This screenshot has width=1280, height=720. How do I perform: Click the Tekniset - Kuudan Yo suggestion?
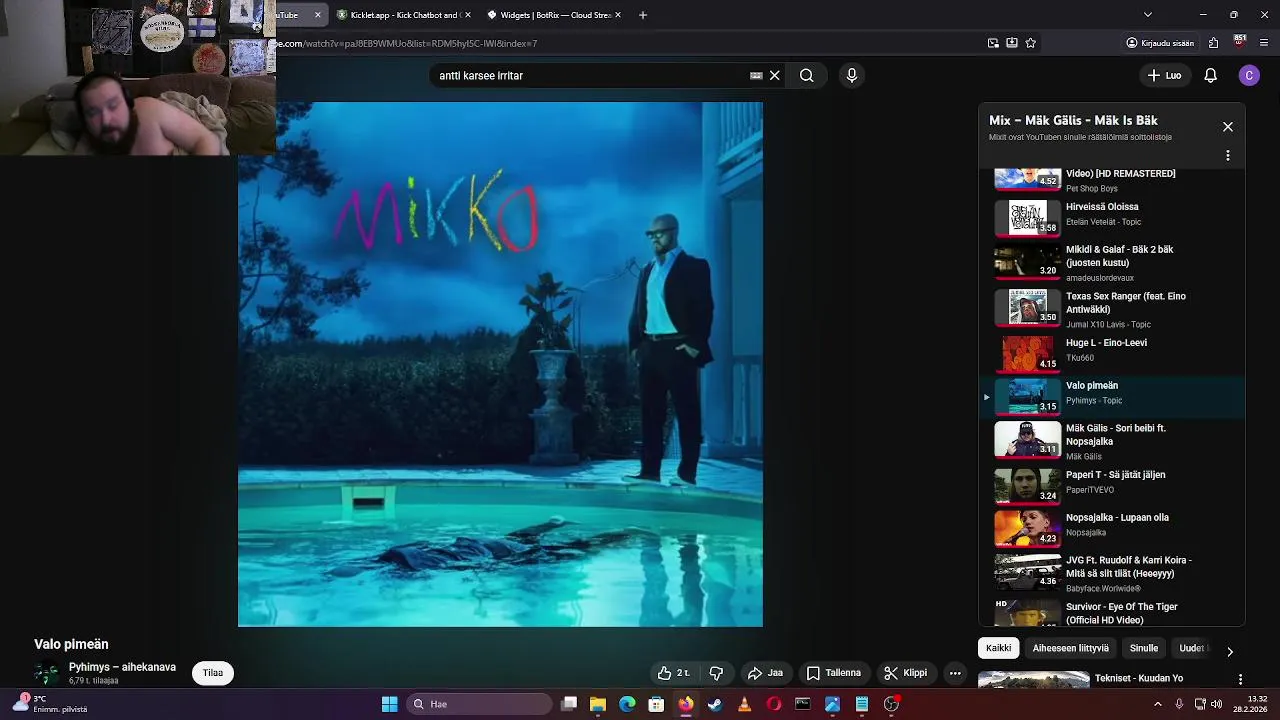click(1138, 678)
